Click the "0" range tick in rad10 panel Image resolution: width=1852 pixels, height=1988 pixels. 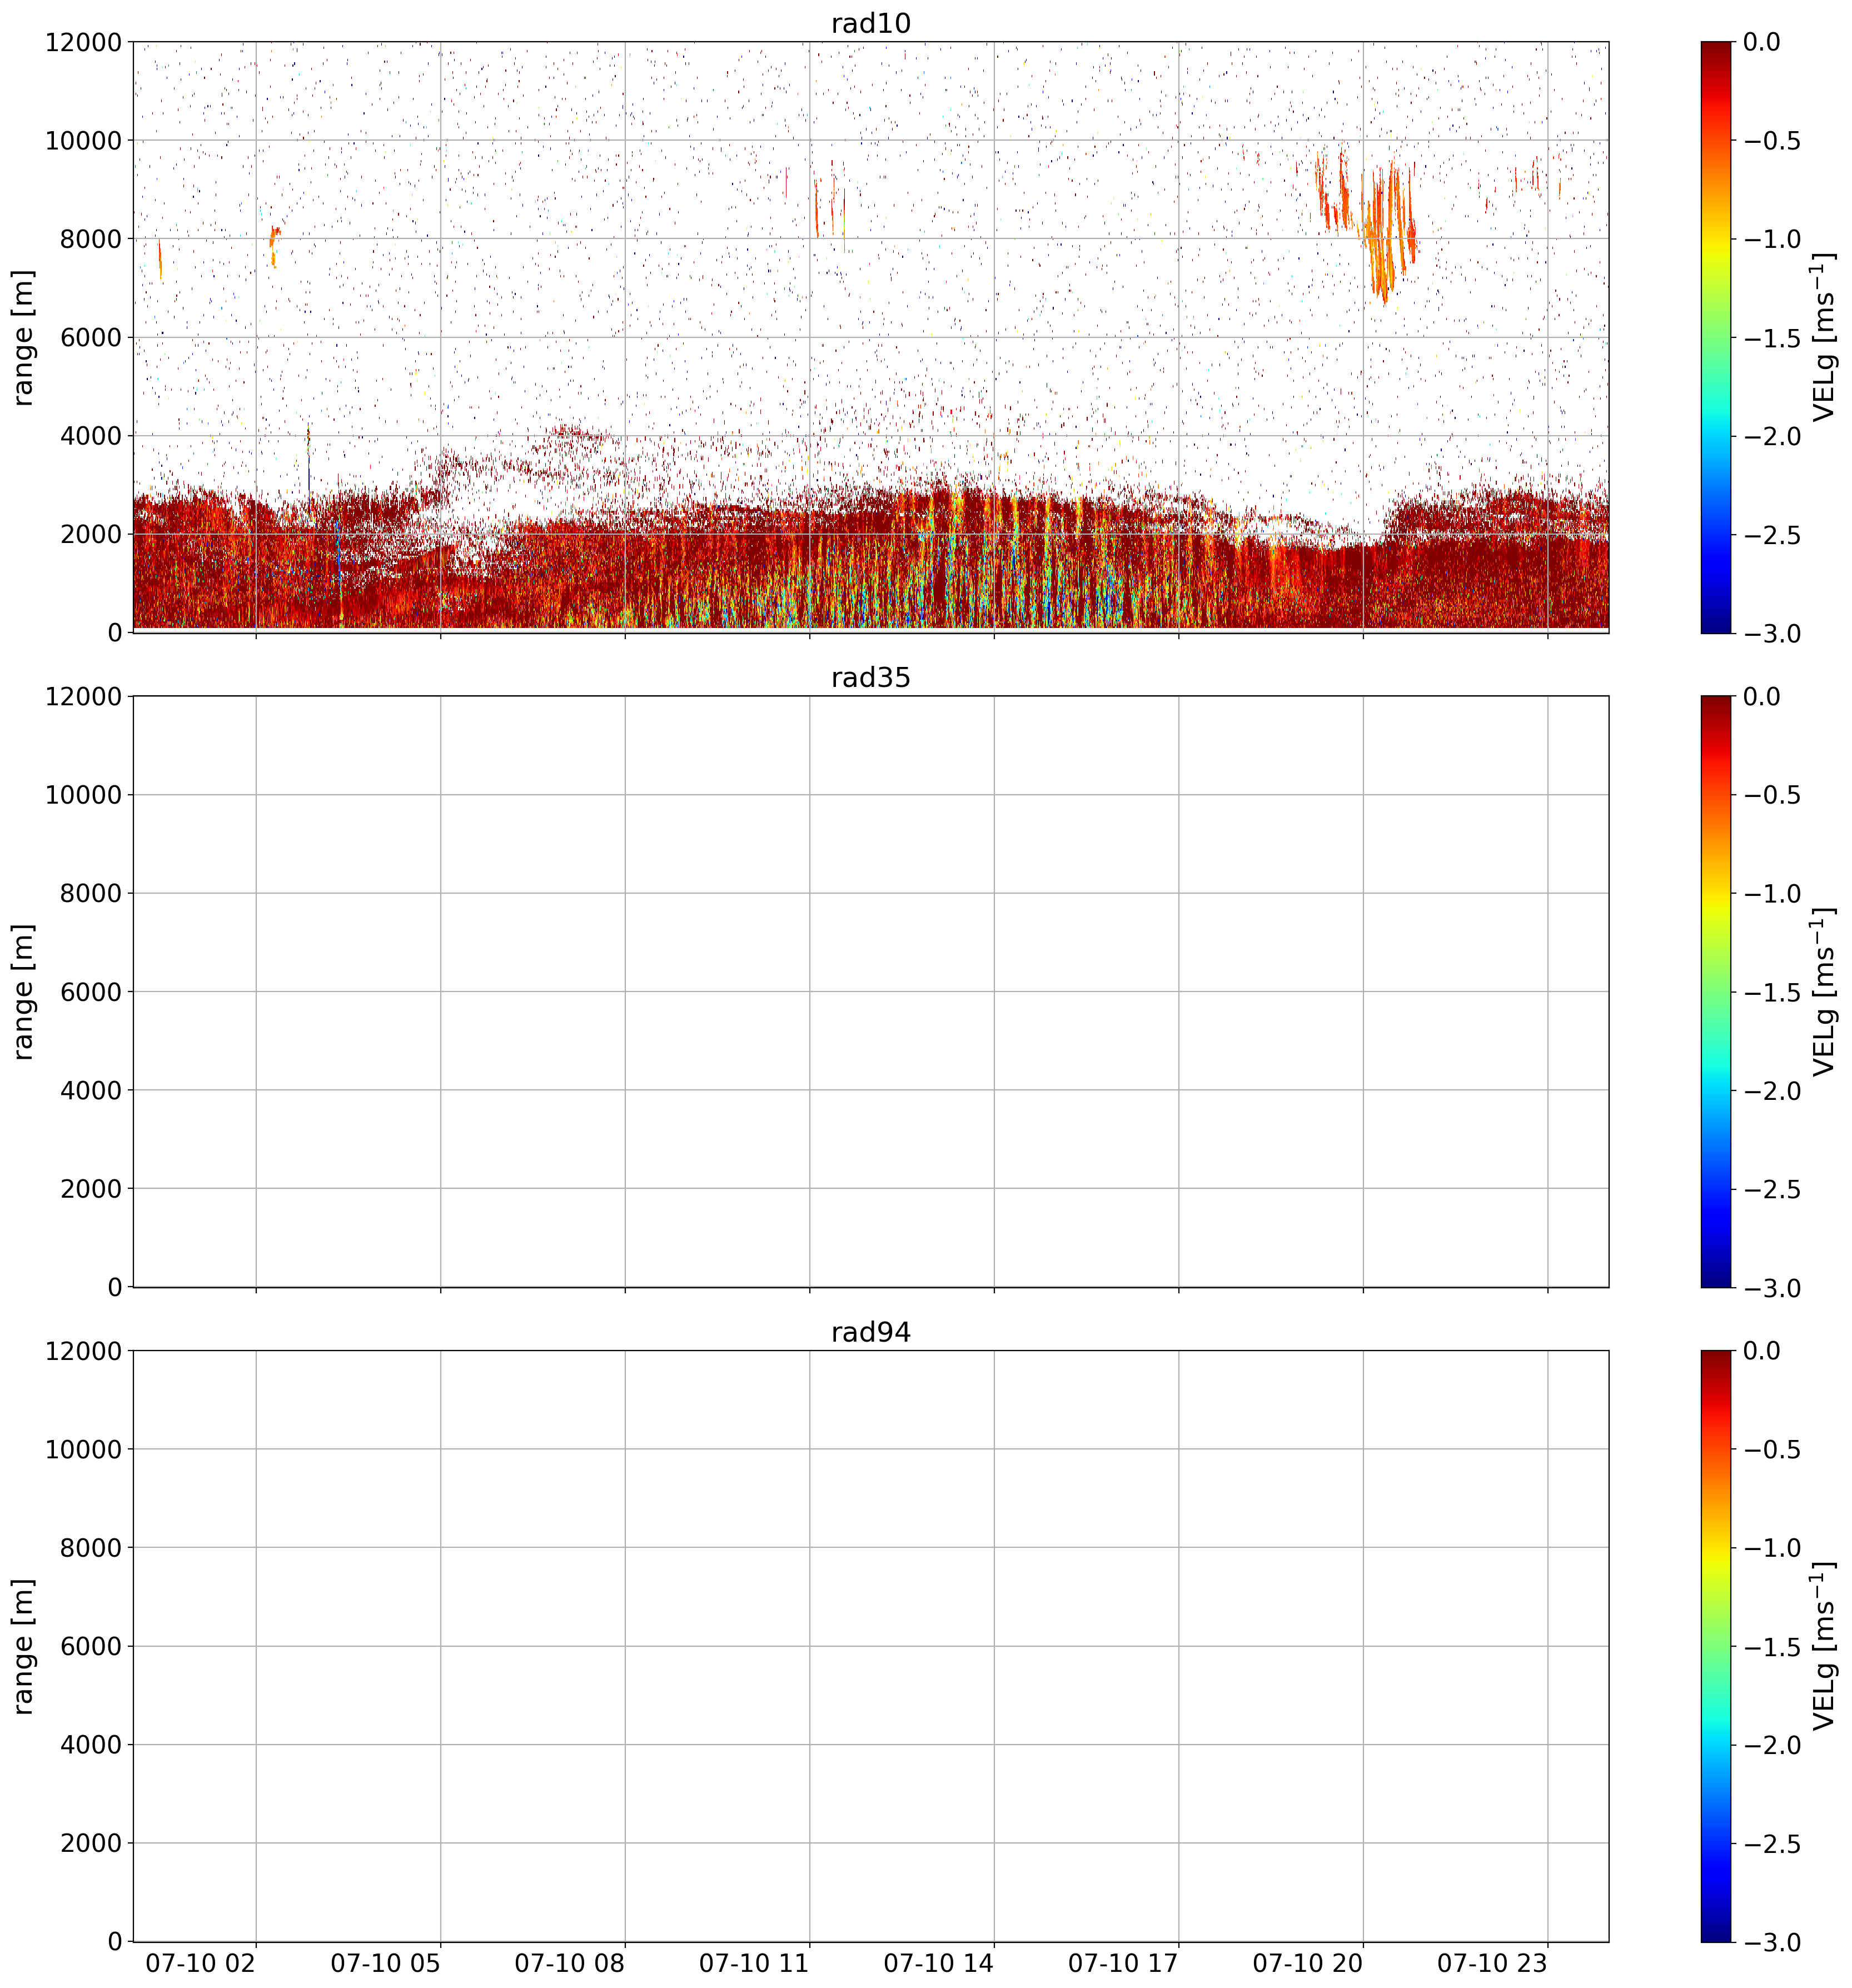(x=114, y=633)
